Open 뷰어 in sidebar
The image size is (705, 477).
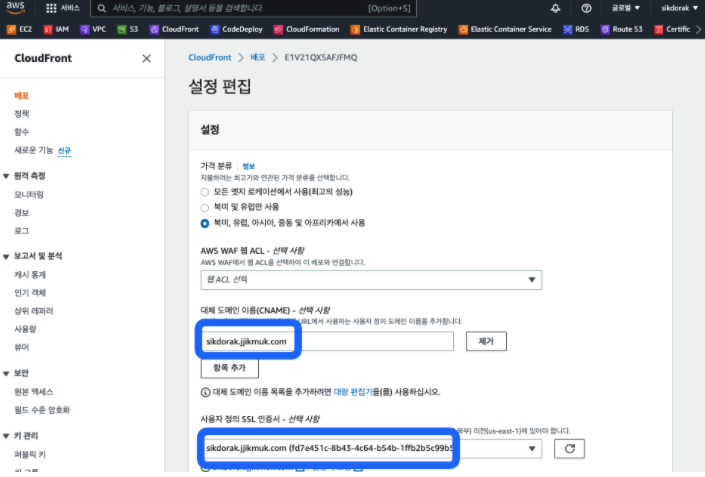click(22, 347)
